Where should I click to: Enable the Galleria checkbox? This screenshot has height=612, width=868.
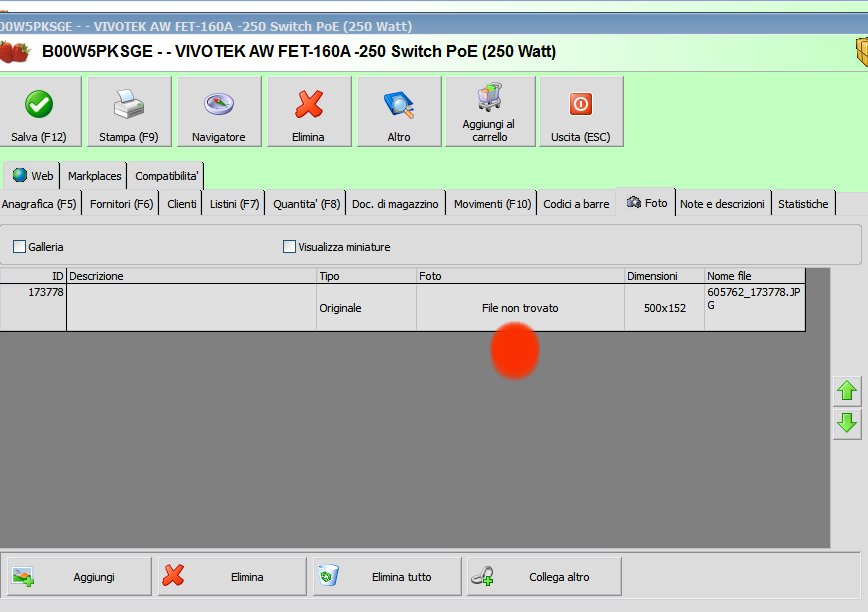click(x=19, y=247)
